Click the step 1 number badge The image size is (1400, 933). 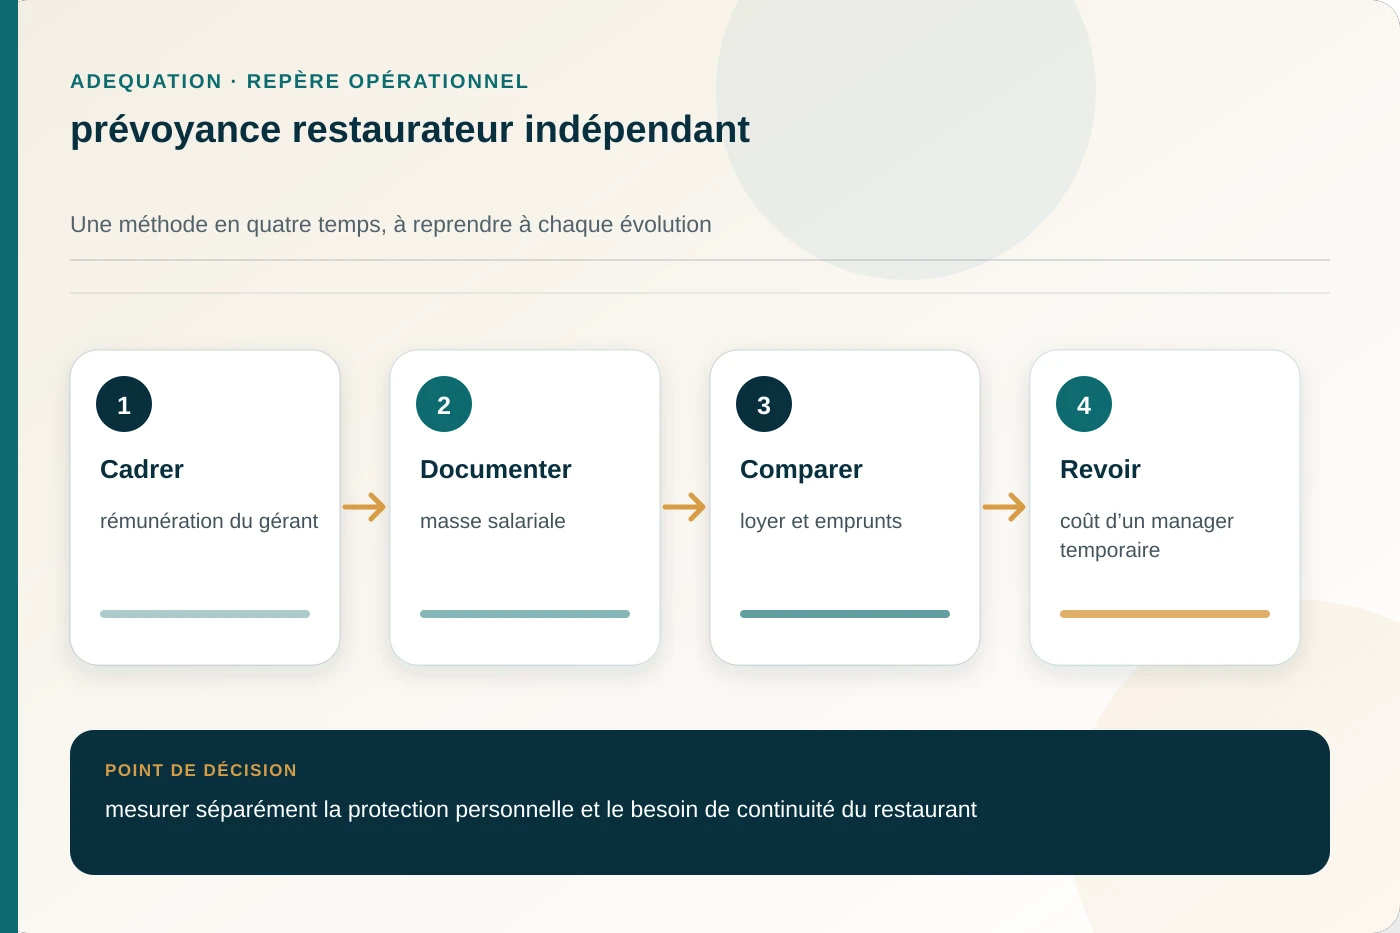[124, 404]
